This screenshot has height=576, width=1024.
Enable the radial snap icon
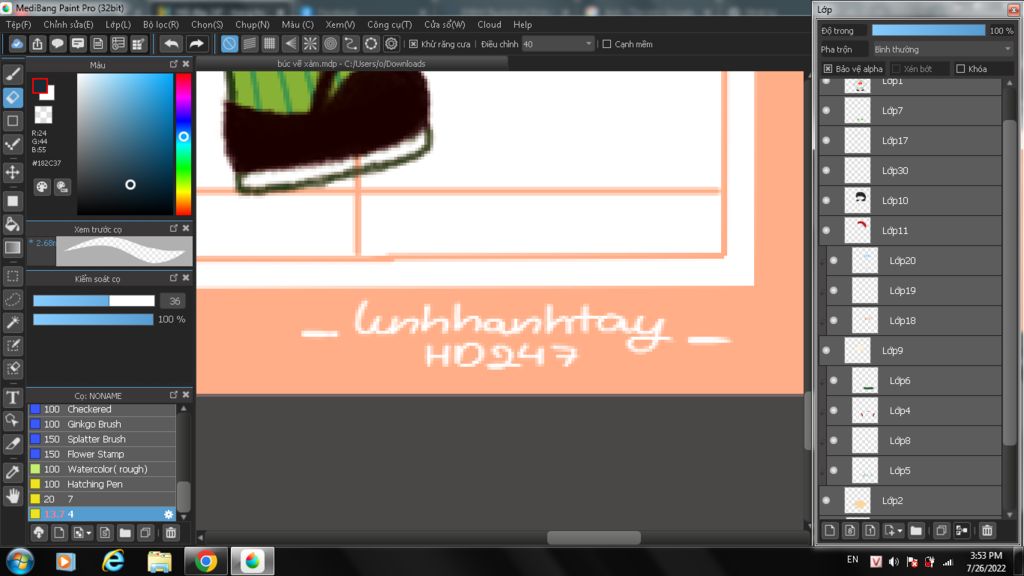click(310, 44)
